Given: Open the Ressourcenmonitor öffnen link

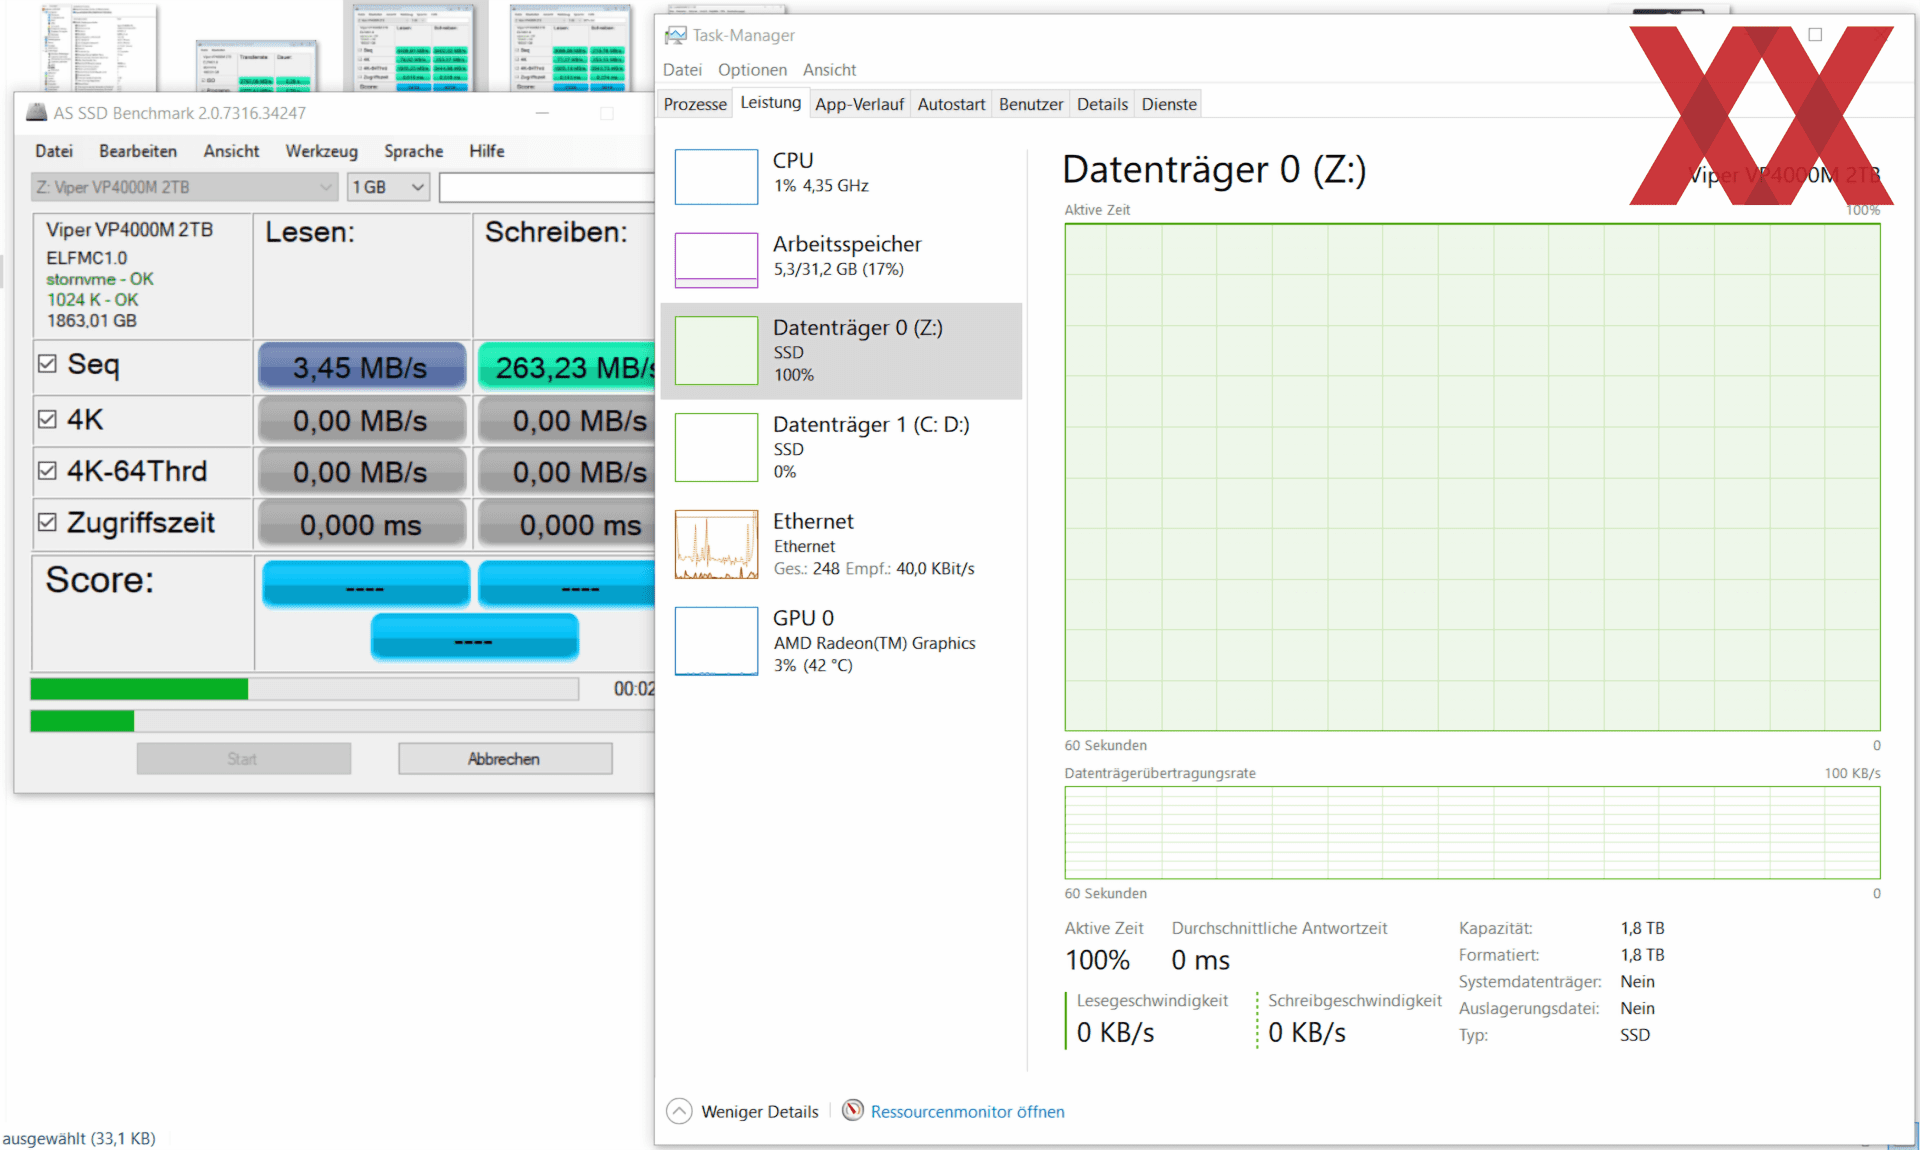Looking at the screenshot, I should [x=967, y=1111].
